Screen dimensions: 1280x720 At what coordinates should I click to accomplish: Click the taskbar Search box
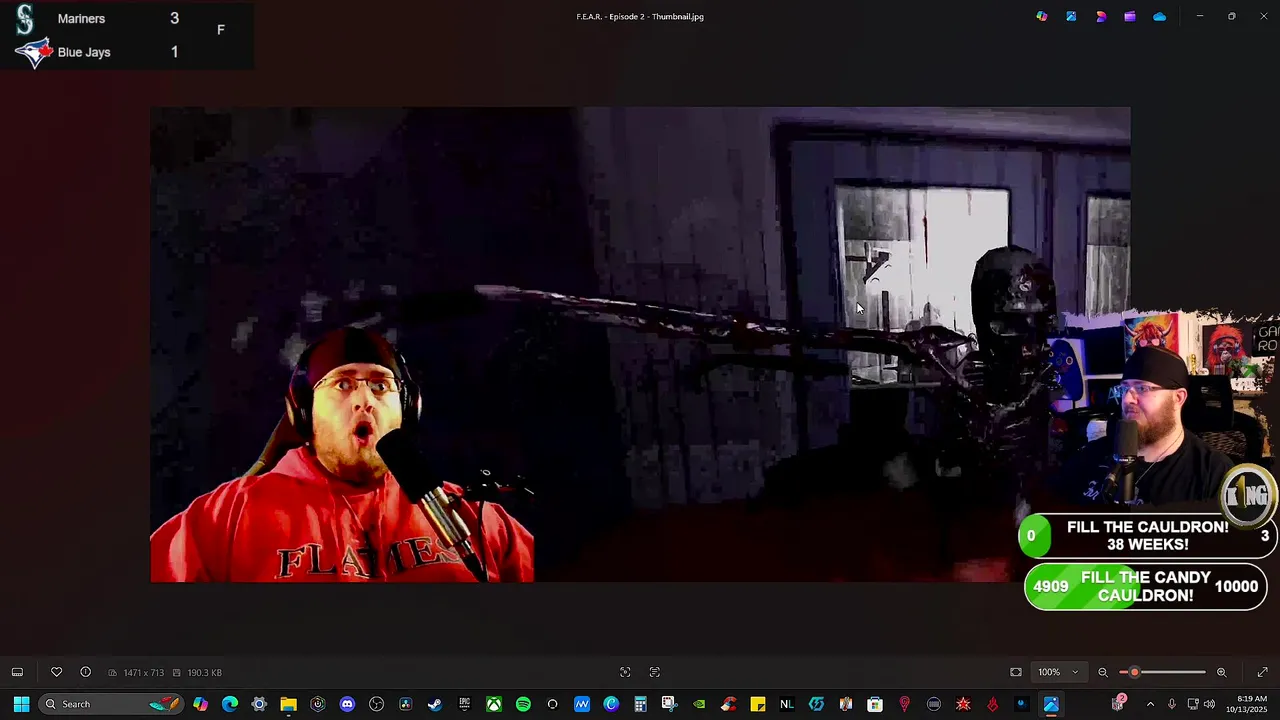(112, 704)
